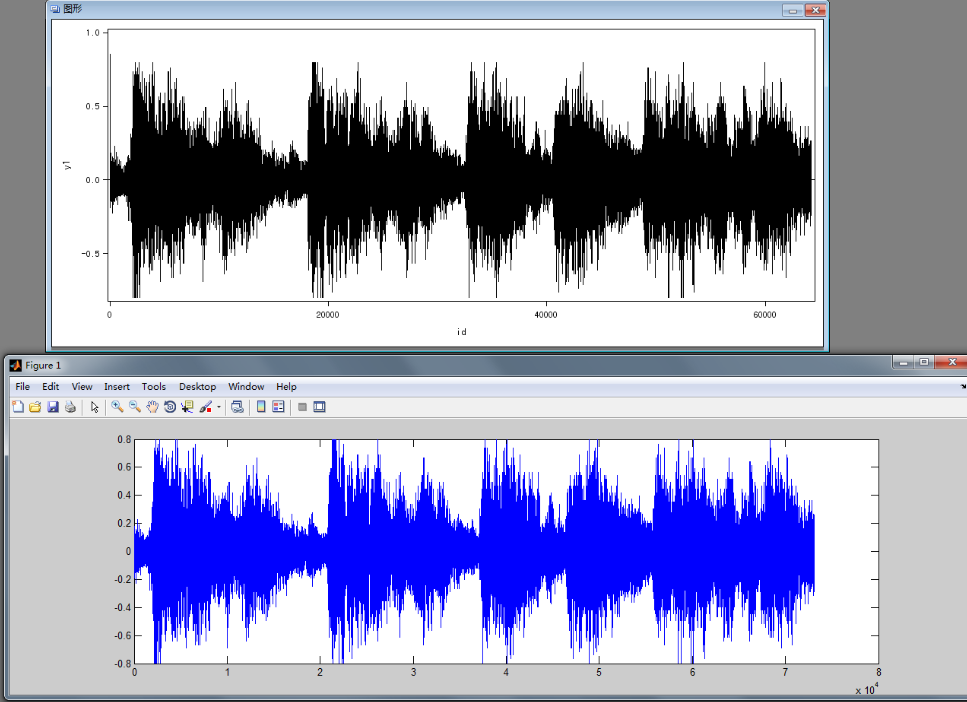Maximize the Figure 1 window
This screenshot has width=967, height=702.
pyautogui.click(x=924, y=362)
